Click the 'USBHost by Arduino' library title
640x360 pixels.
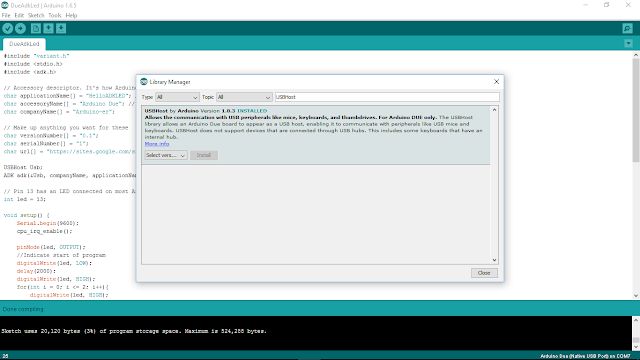pos(171,111)
